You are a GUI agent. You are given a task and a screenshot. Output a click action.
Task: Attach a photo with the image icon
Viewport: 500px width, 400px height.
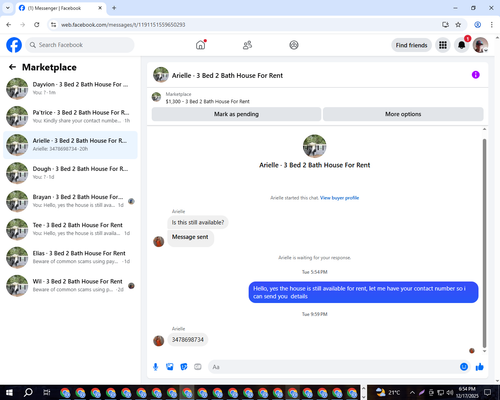(170, 367)
